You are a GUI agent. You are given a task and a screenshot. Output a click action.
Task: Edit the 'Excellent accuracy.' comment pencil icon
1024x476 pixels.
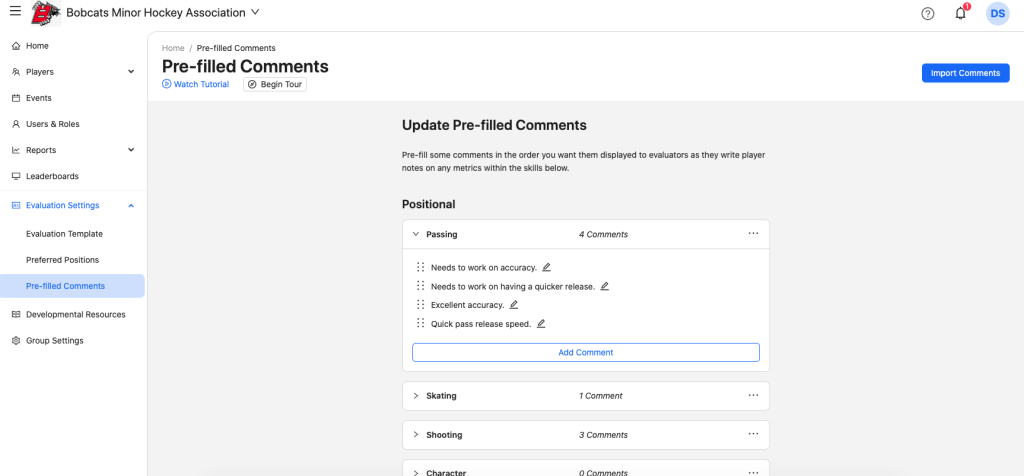coord(514,305)
